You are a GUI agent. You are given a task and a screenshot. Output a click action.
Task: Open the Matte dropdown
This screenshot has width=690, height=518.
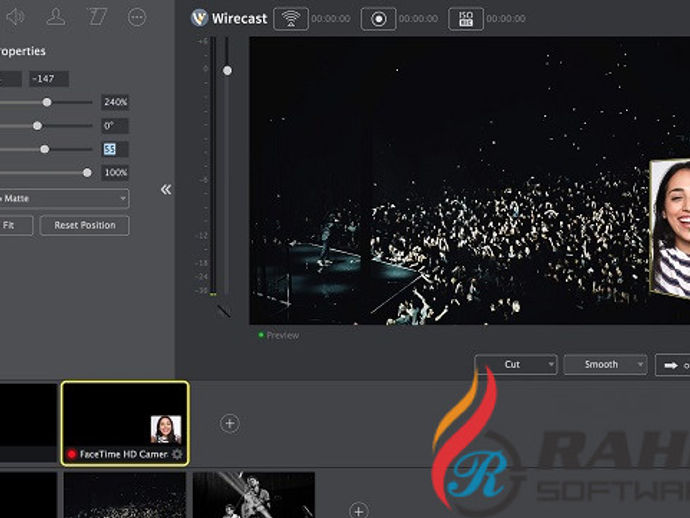pos(64,198)
